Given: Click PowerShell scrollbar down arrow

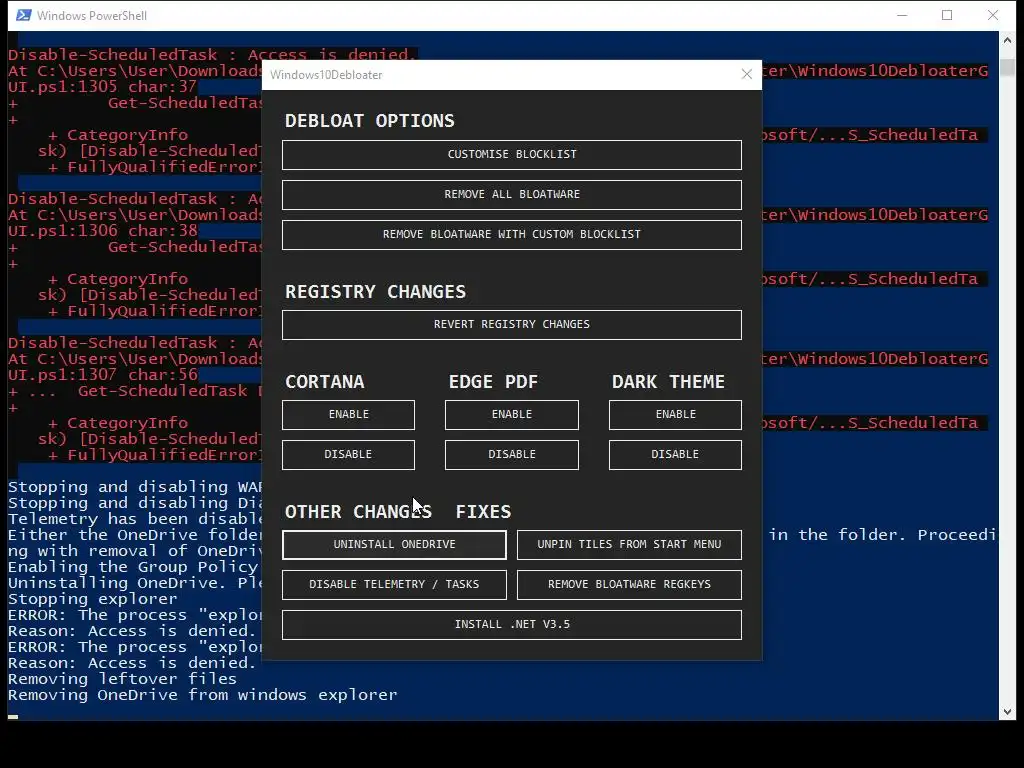Looking at the screenshot, I should [1006, 712].
